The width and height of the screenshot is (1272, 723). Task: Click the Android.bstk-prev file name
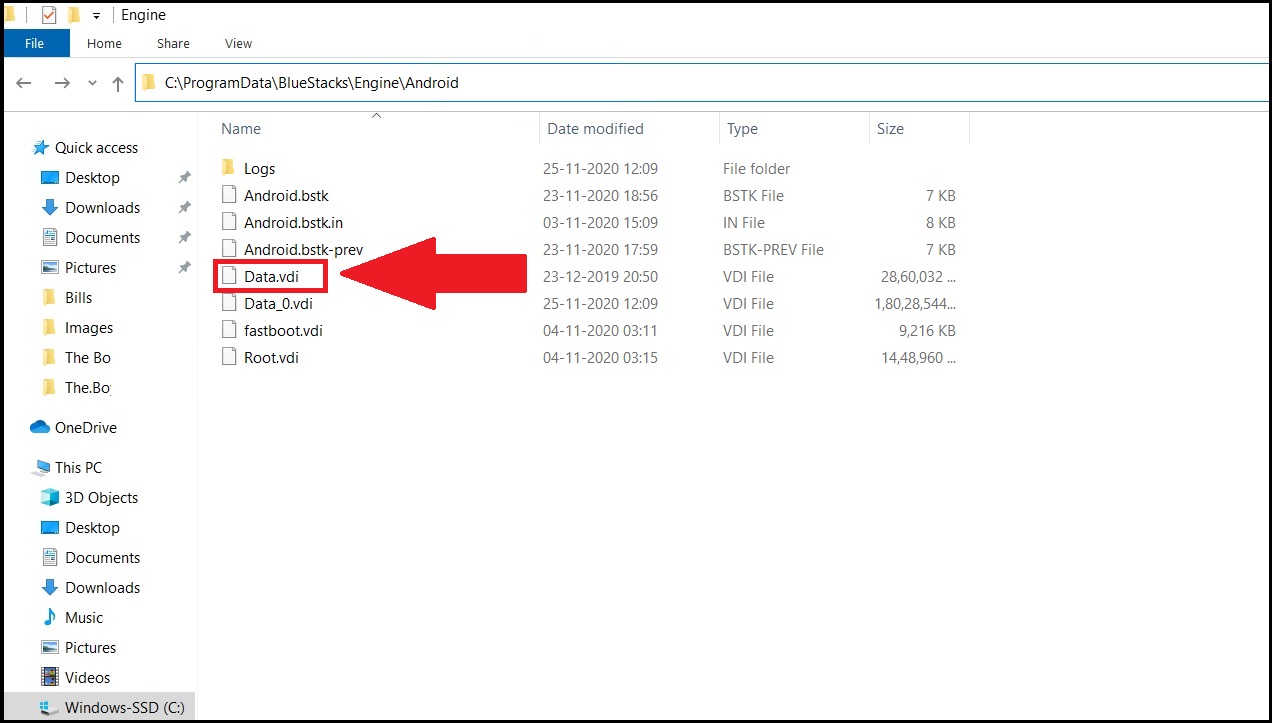pos(303,249)
